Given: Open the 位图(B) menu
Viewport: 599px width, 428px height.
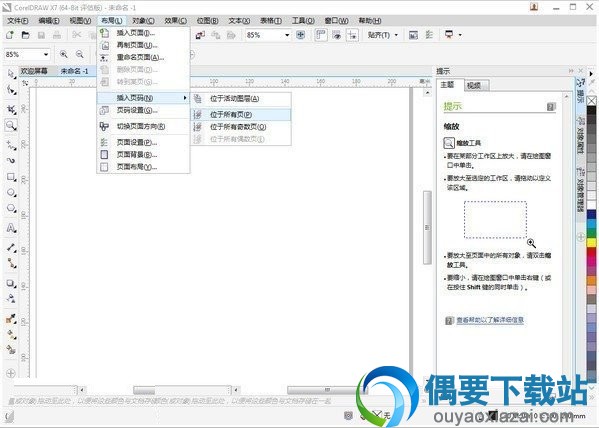Looking at the screenshot, I should coord(207,21).
